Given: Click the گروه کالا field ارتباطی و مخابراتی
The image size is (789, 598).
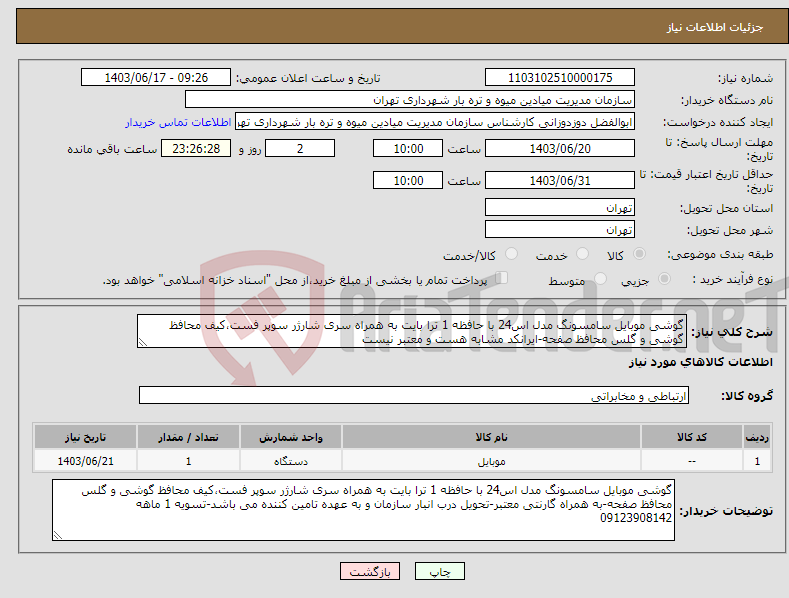Looking at the screenshot, I should [x=414, y=396].
